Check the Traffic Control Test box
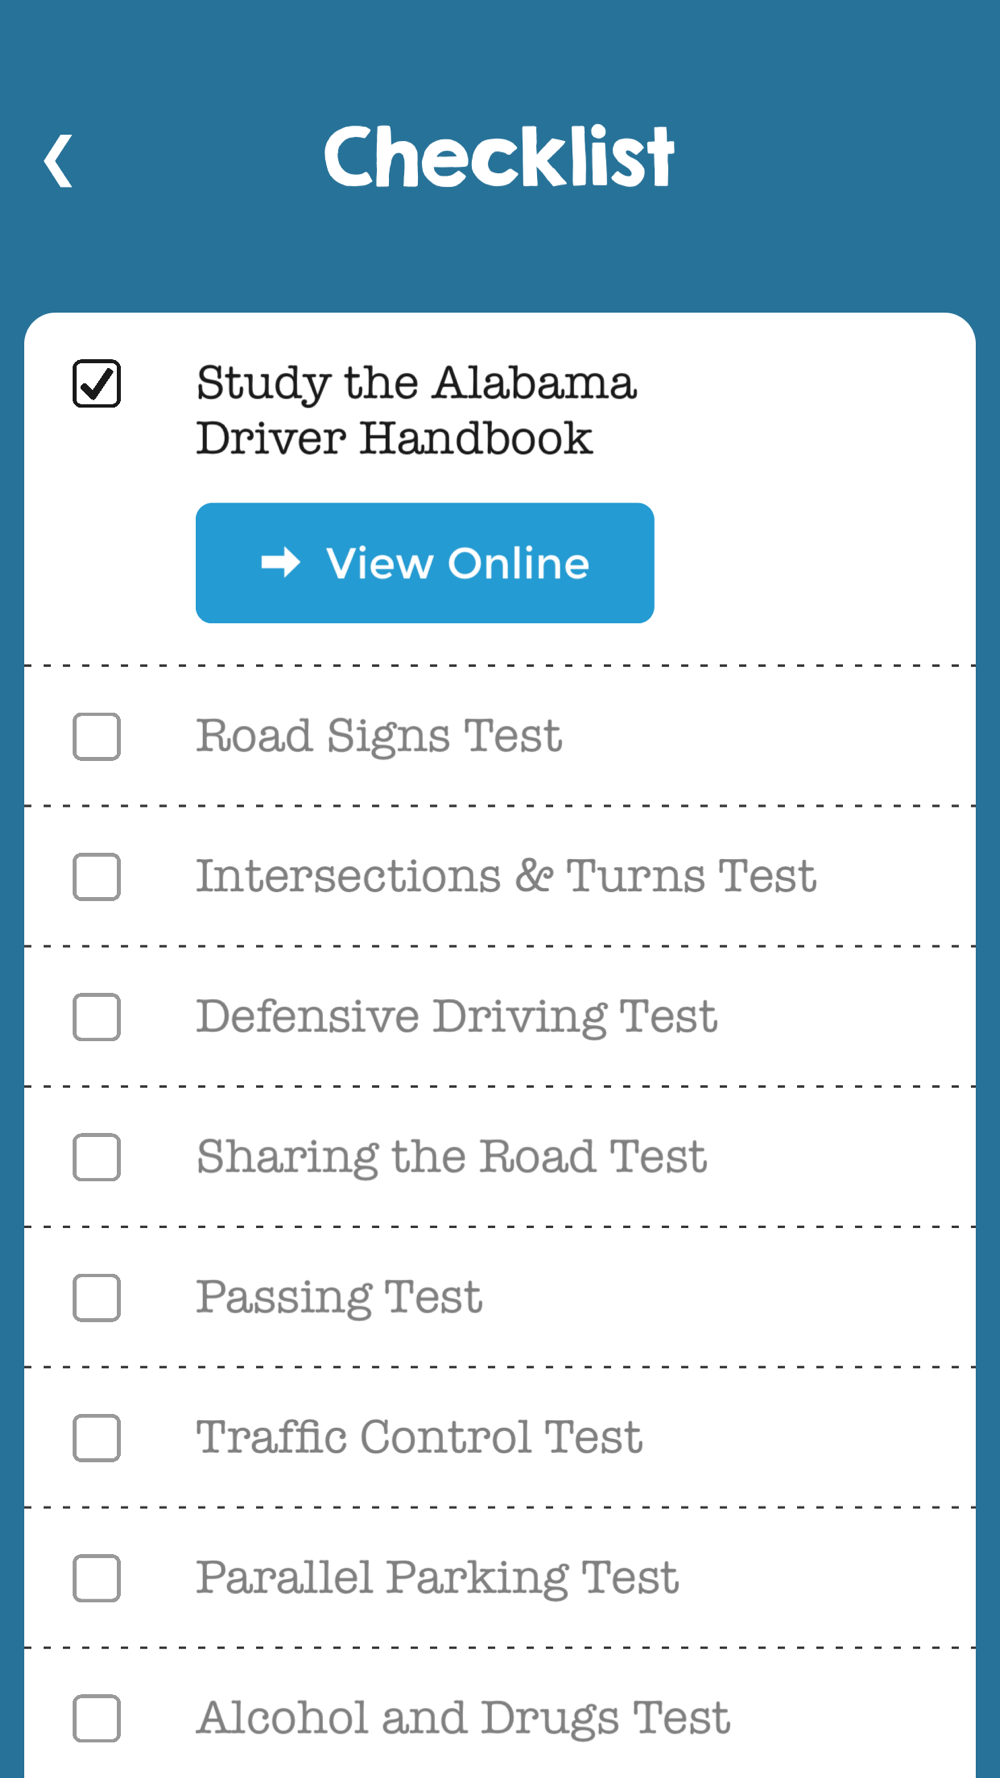 [97, 1438]
